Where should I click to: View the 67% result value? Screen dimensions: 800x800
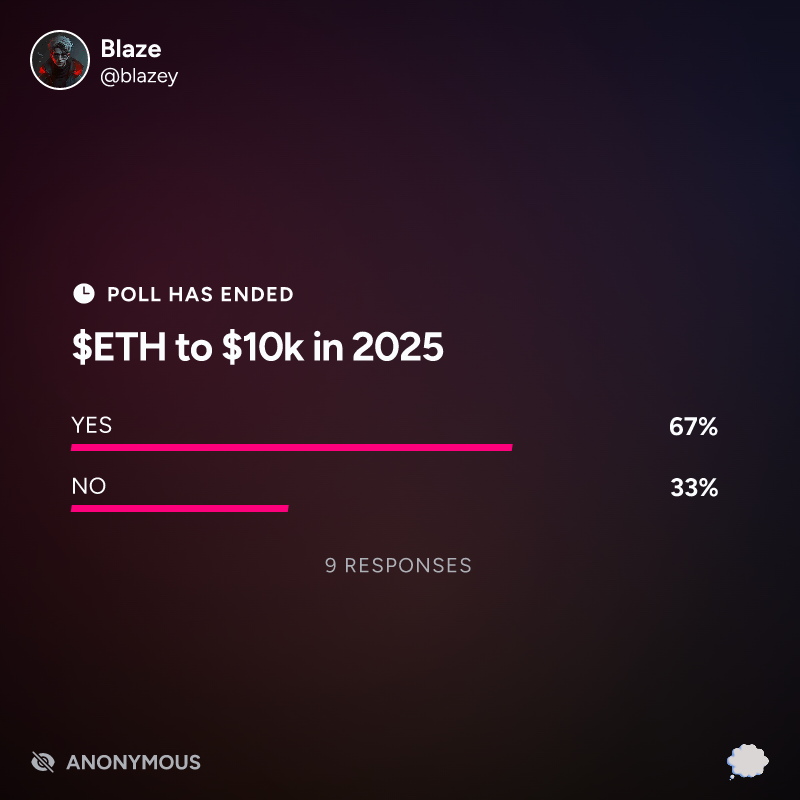coord(693,427)
